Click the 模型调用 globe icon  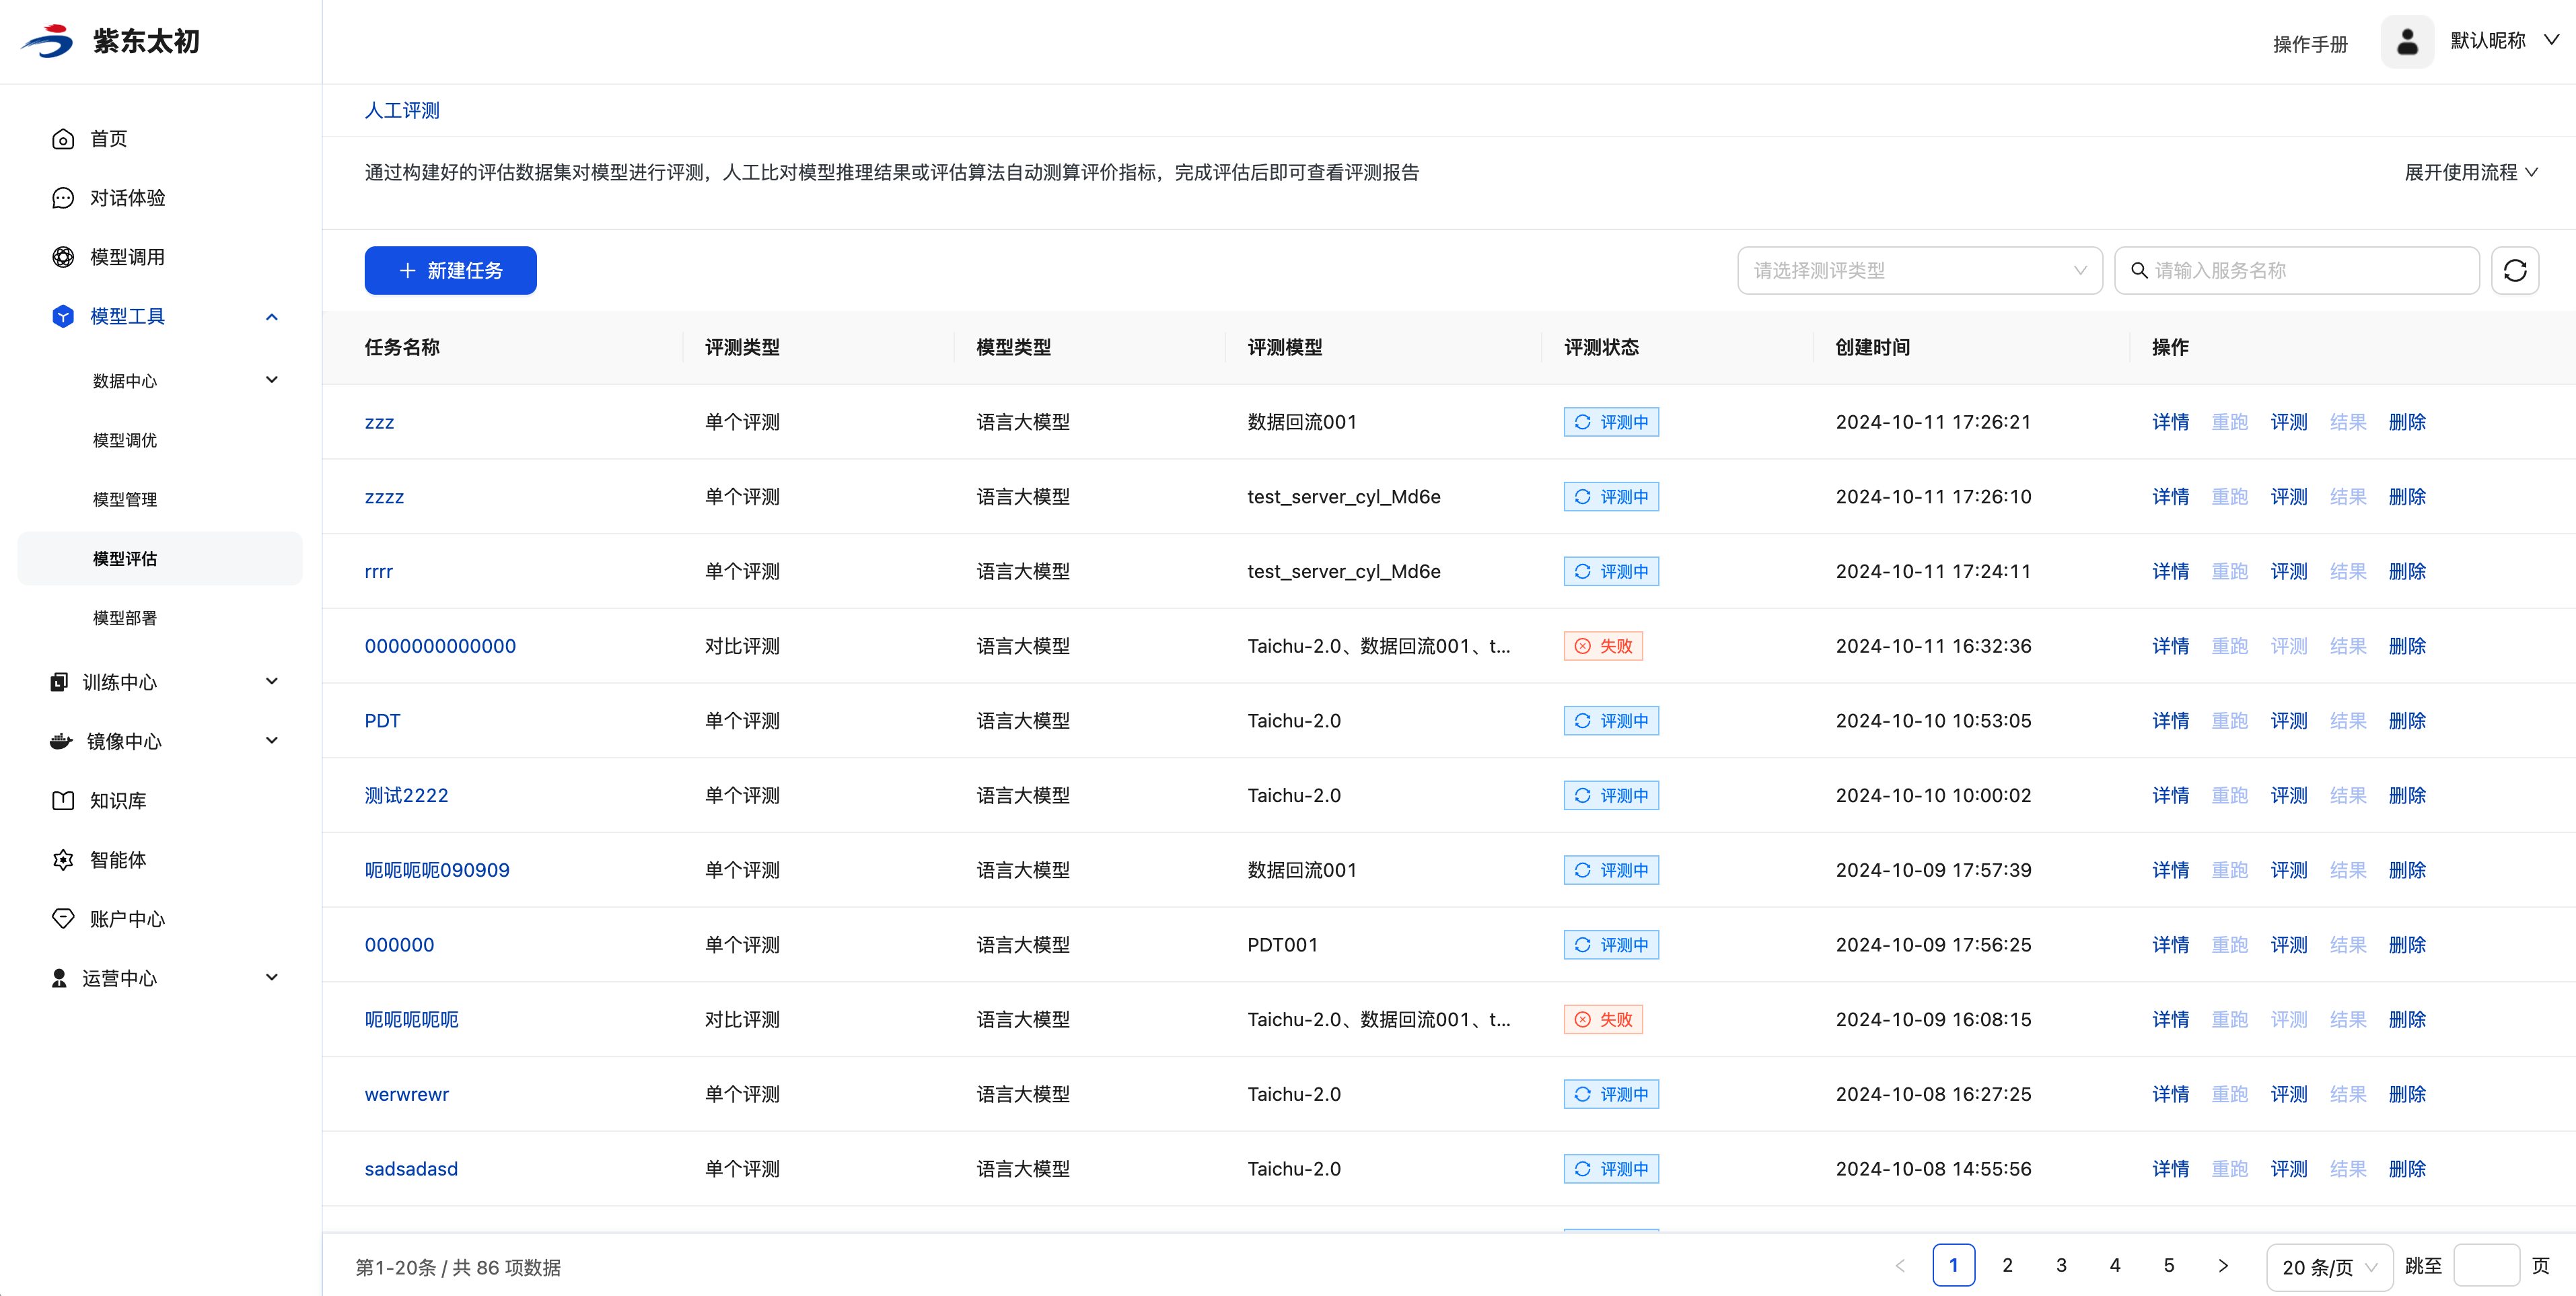pyautogui.click(x=63, y=257)
